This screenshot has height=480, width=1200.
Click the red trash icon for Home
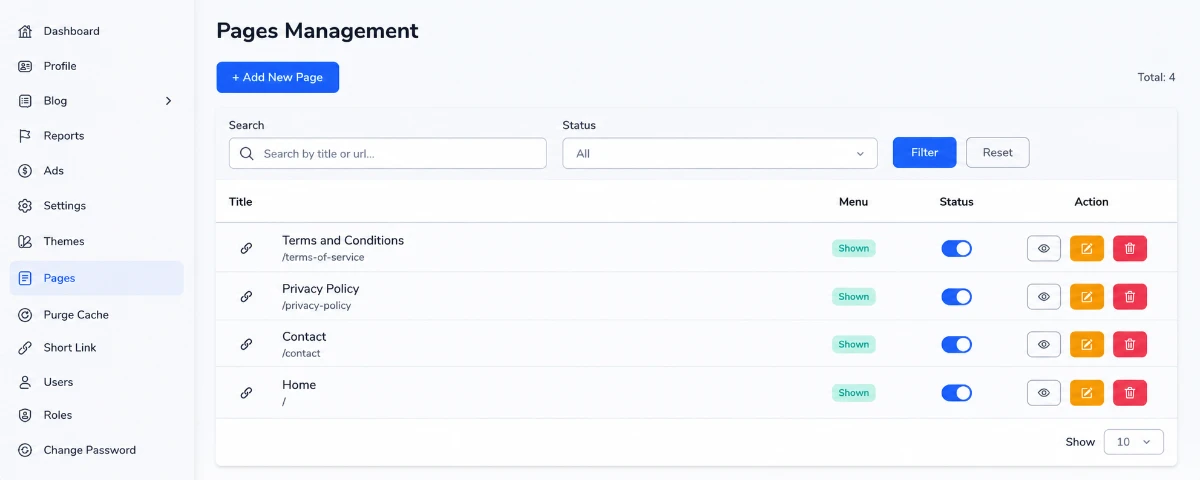[x=1130, y=393]
